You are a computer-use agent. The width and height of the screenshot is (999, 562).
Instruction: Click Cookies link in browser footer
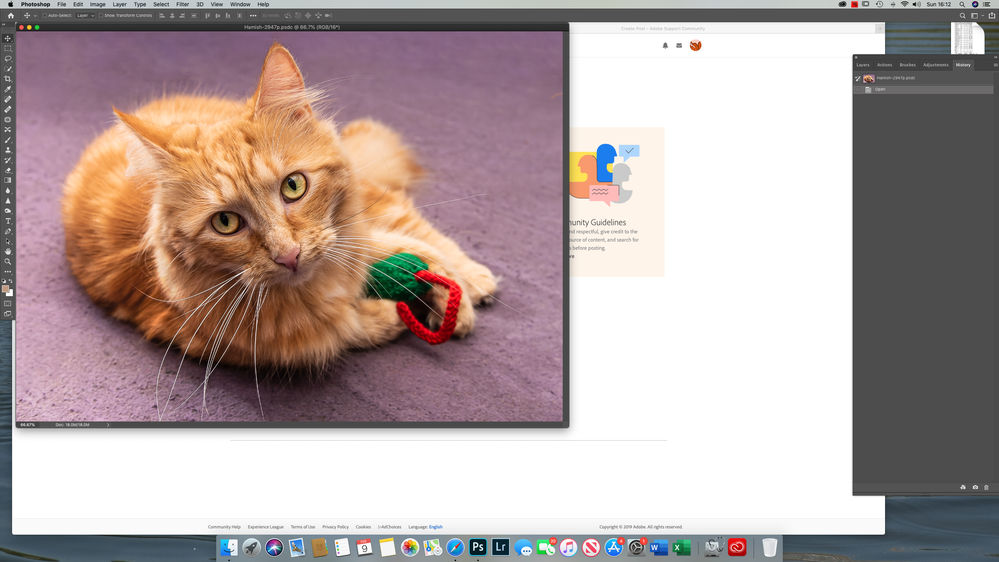pyautogui.click(x=363, y=527)
